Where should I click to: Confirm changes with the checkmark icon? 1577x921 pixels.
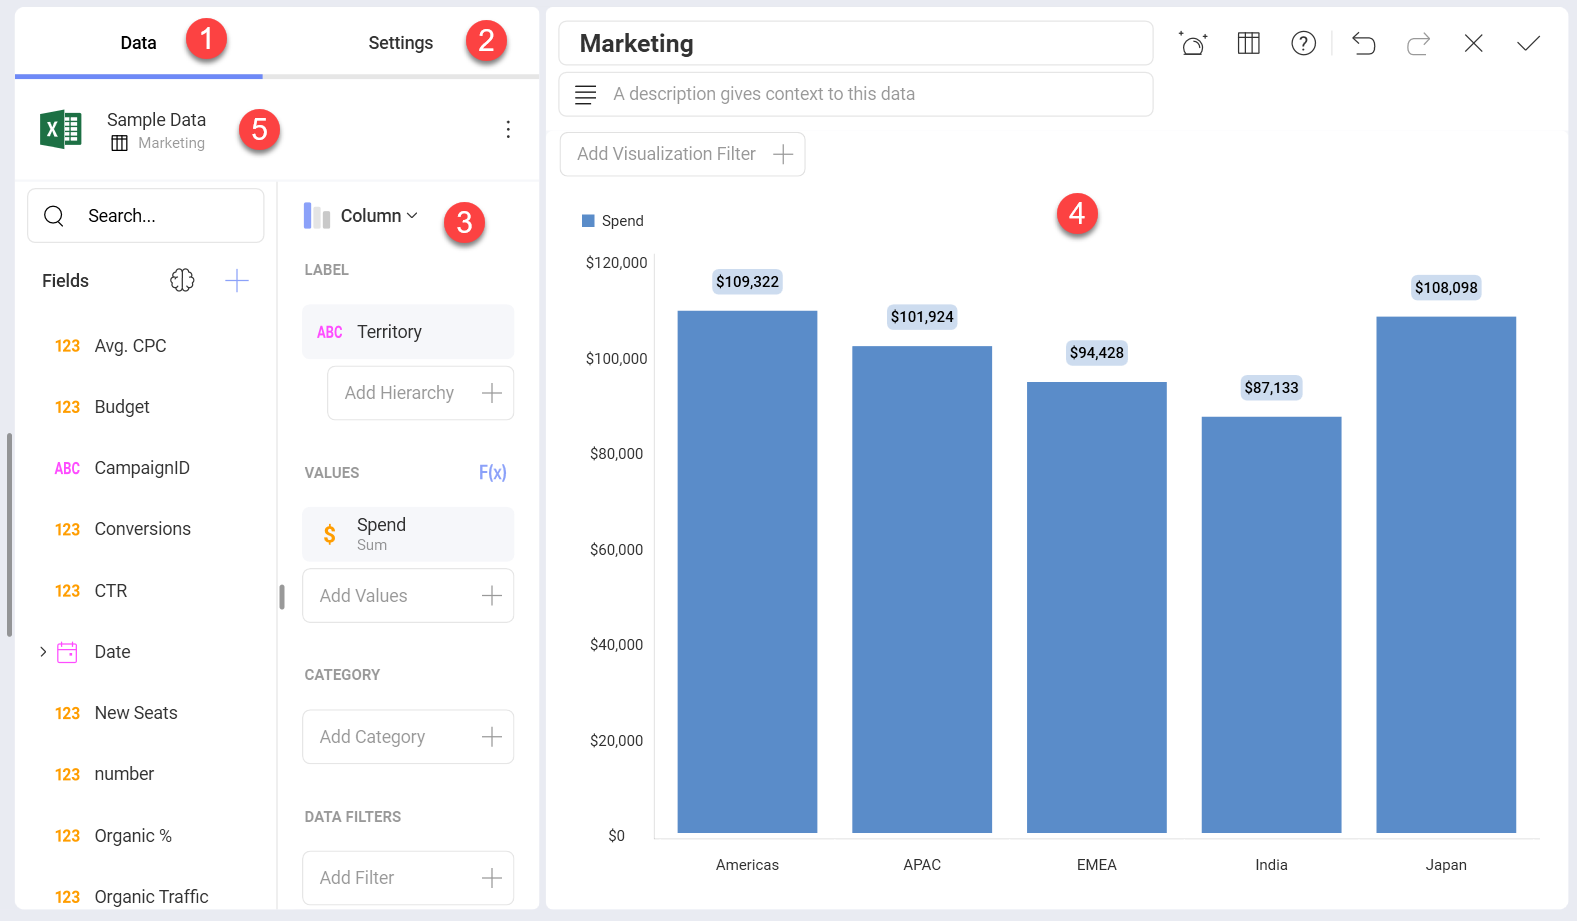tap(1528, 43)
